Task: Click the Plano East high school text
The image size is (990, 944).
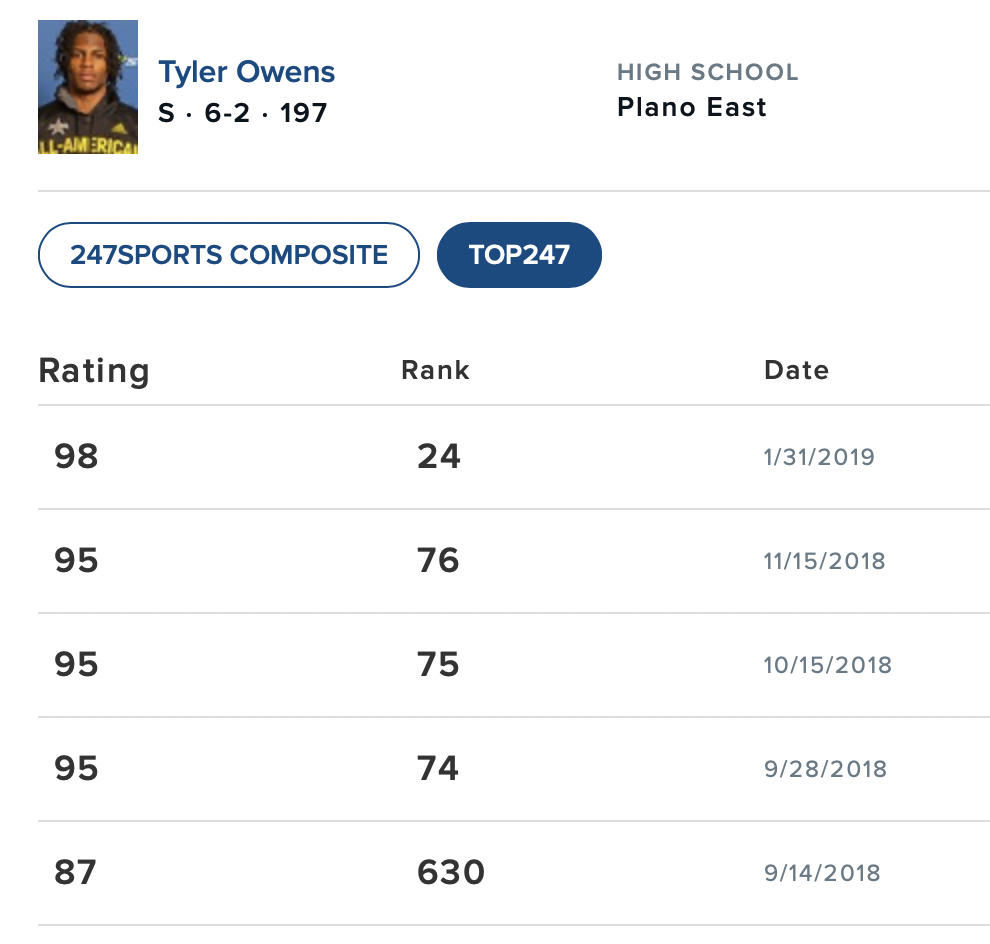Action: point(691,107)
